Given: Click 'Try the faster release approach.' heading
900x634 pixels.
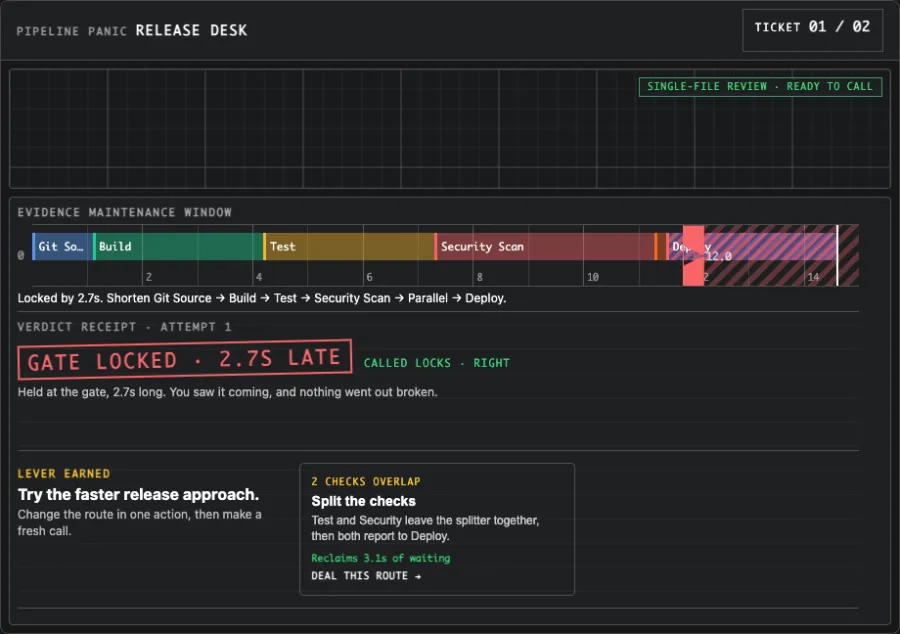Looking at the screenshot, I should pos(138,495).
